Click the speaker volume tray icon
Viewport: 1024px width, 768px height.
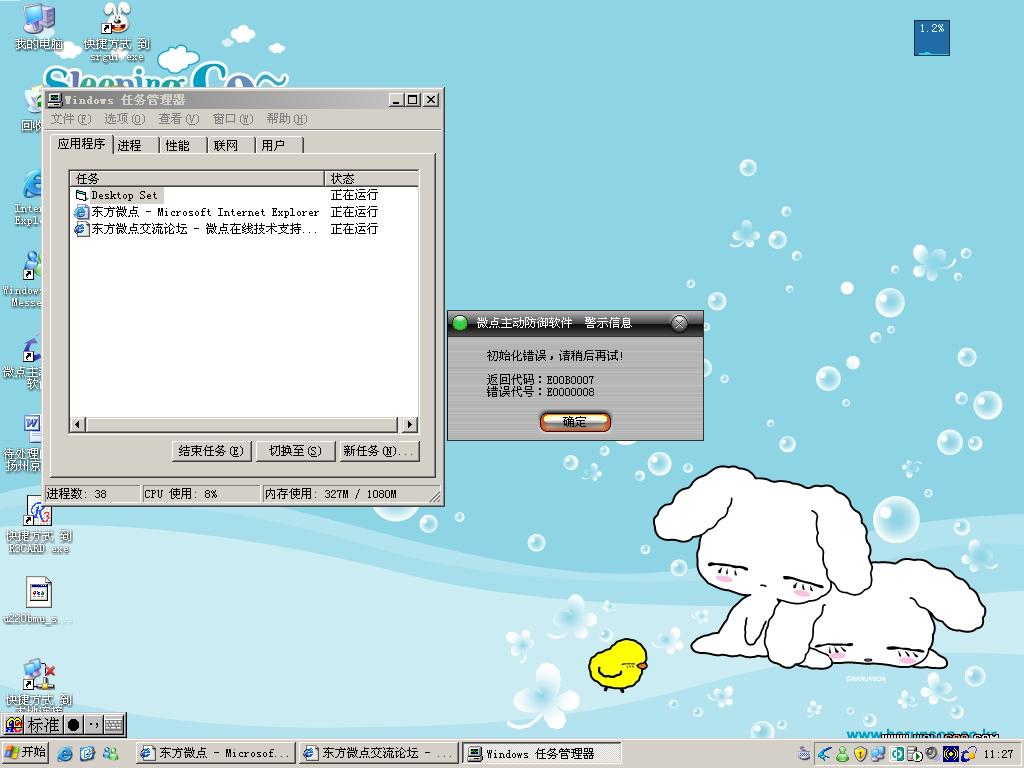tap(932, 754)
